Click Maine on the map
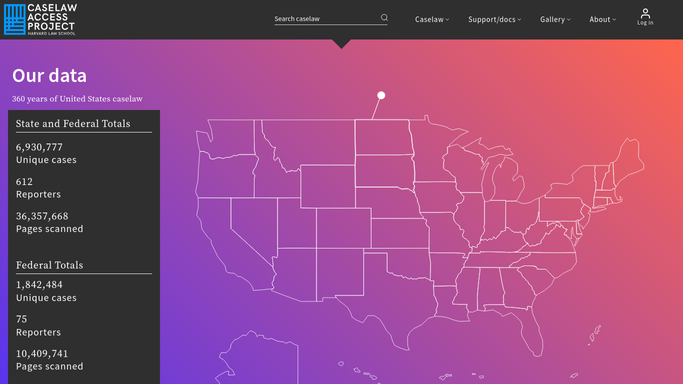The width and height of the screenshot is (683, 384). (628, 160)
